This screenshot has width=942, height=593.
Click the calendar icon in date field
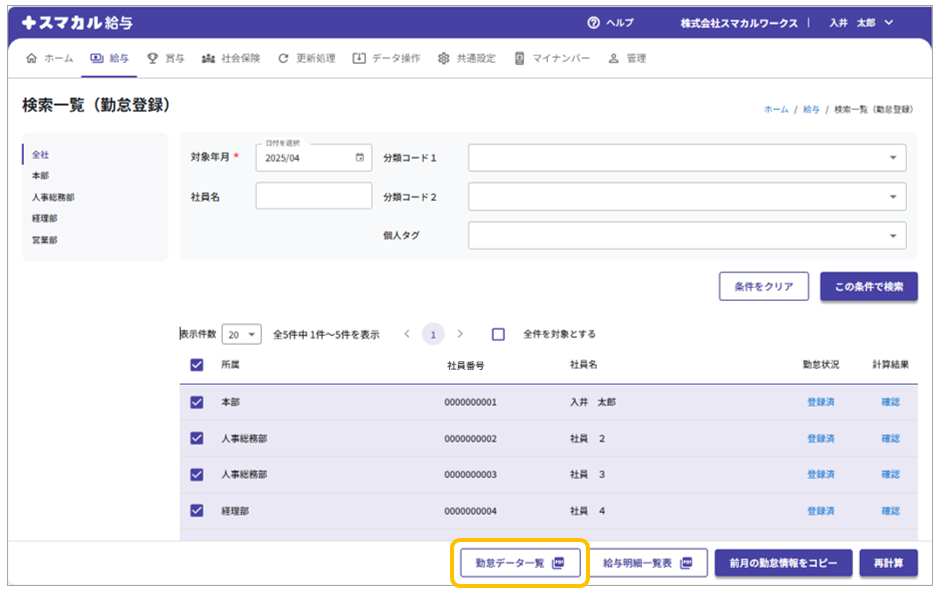pyautogui.click(x=360, y=158)
